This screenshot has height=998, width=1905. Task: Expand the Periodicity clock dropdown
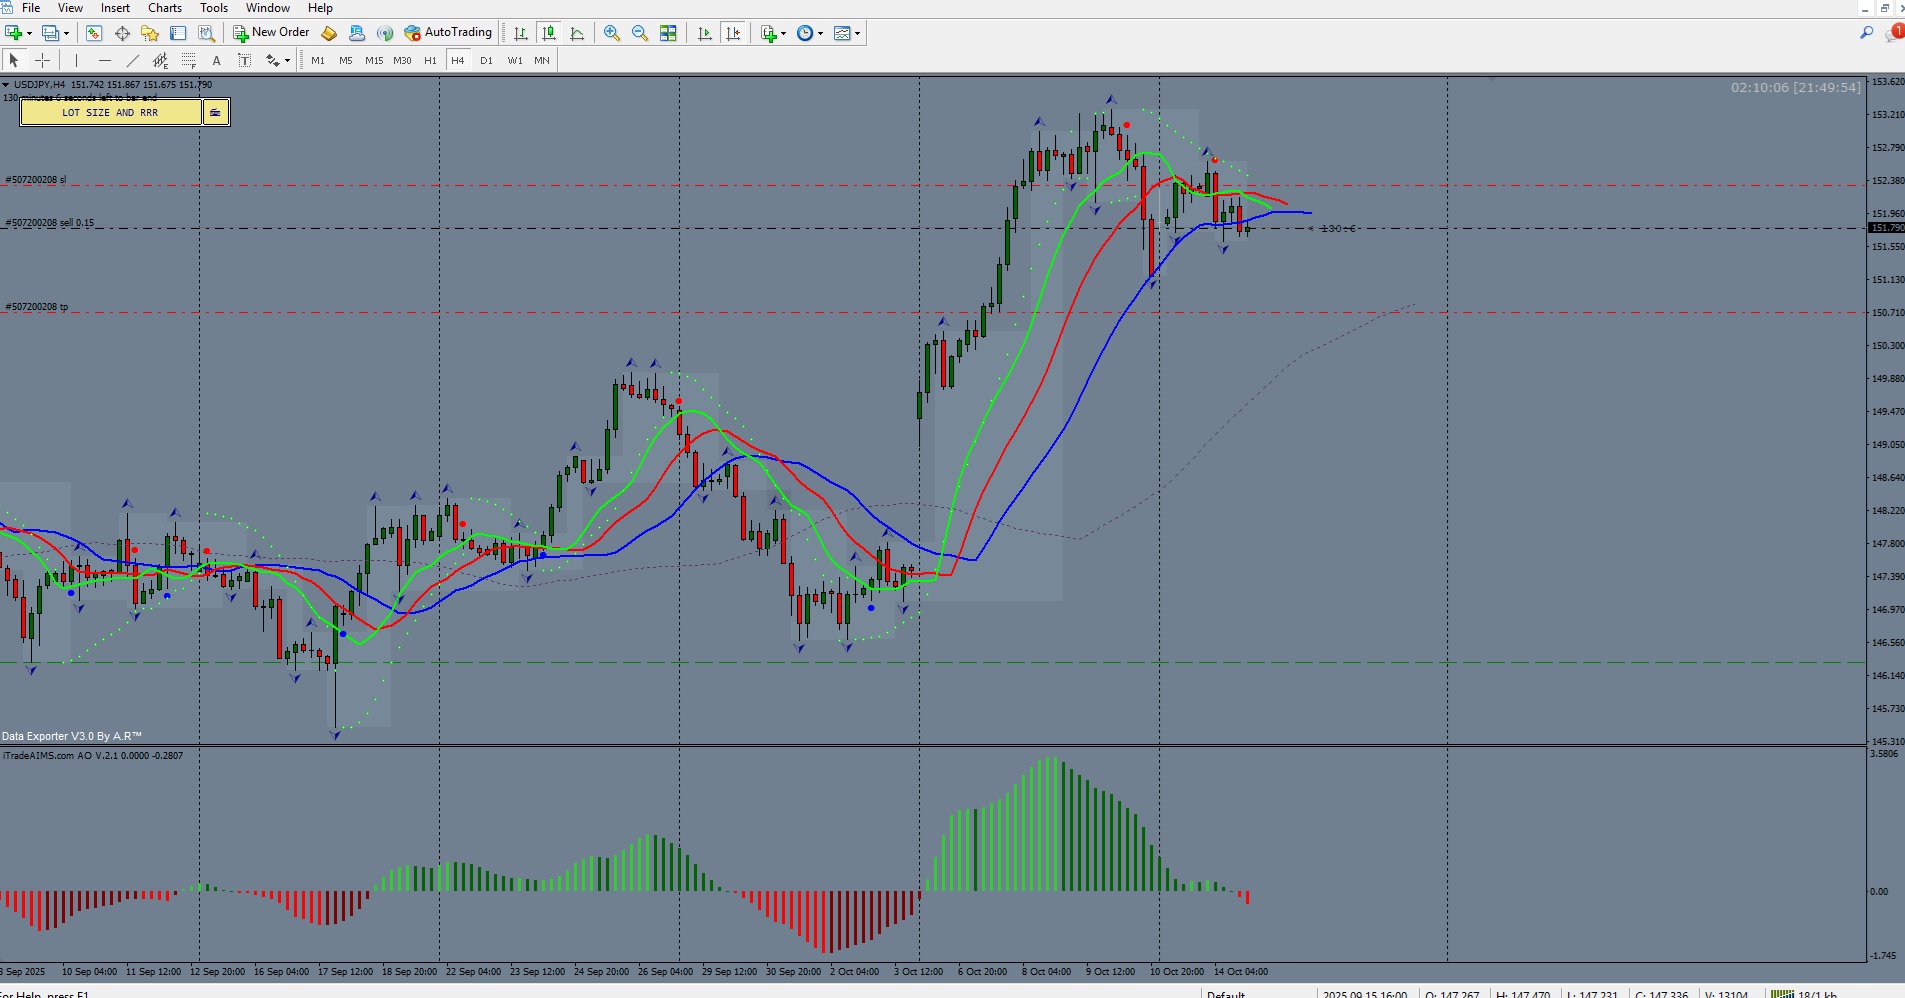point(820,33)
